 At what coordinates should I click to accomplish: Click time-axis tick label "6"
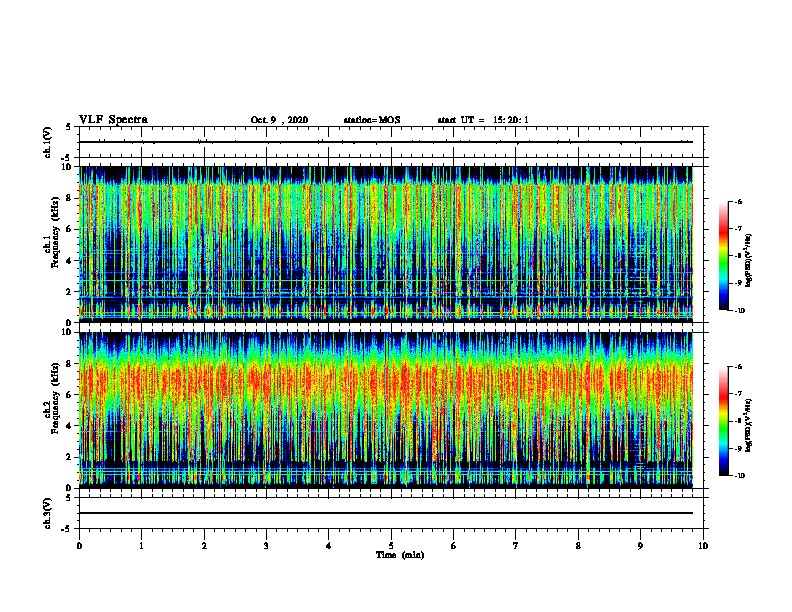(x=454, y=546)
